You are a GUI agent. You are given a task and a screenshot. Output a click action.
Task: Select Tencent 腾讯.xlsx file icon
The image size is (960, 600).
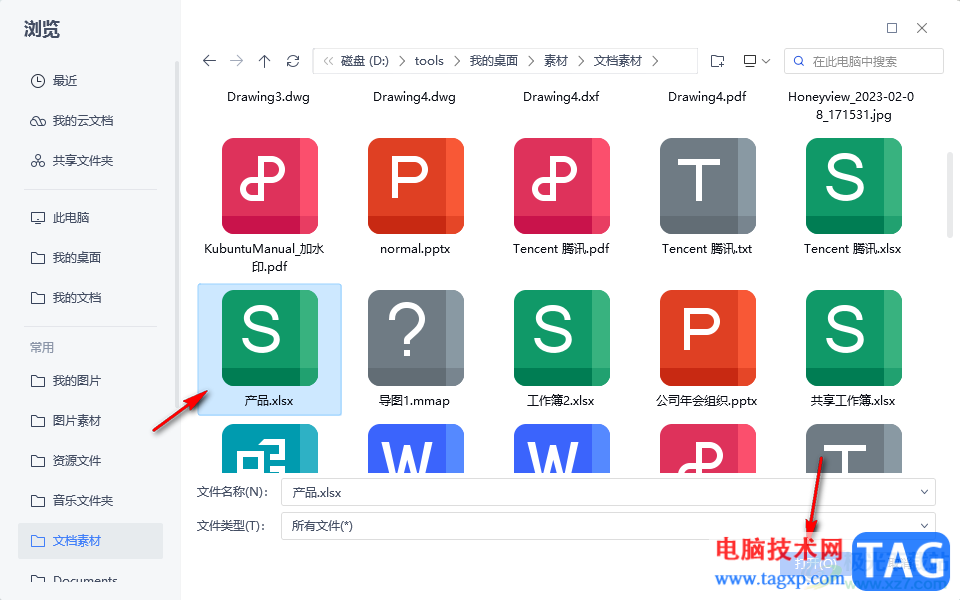point(853,186)
